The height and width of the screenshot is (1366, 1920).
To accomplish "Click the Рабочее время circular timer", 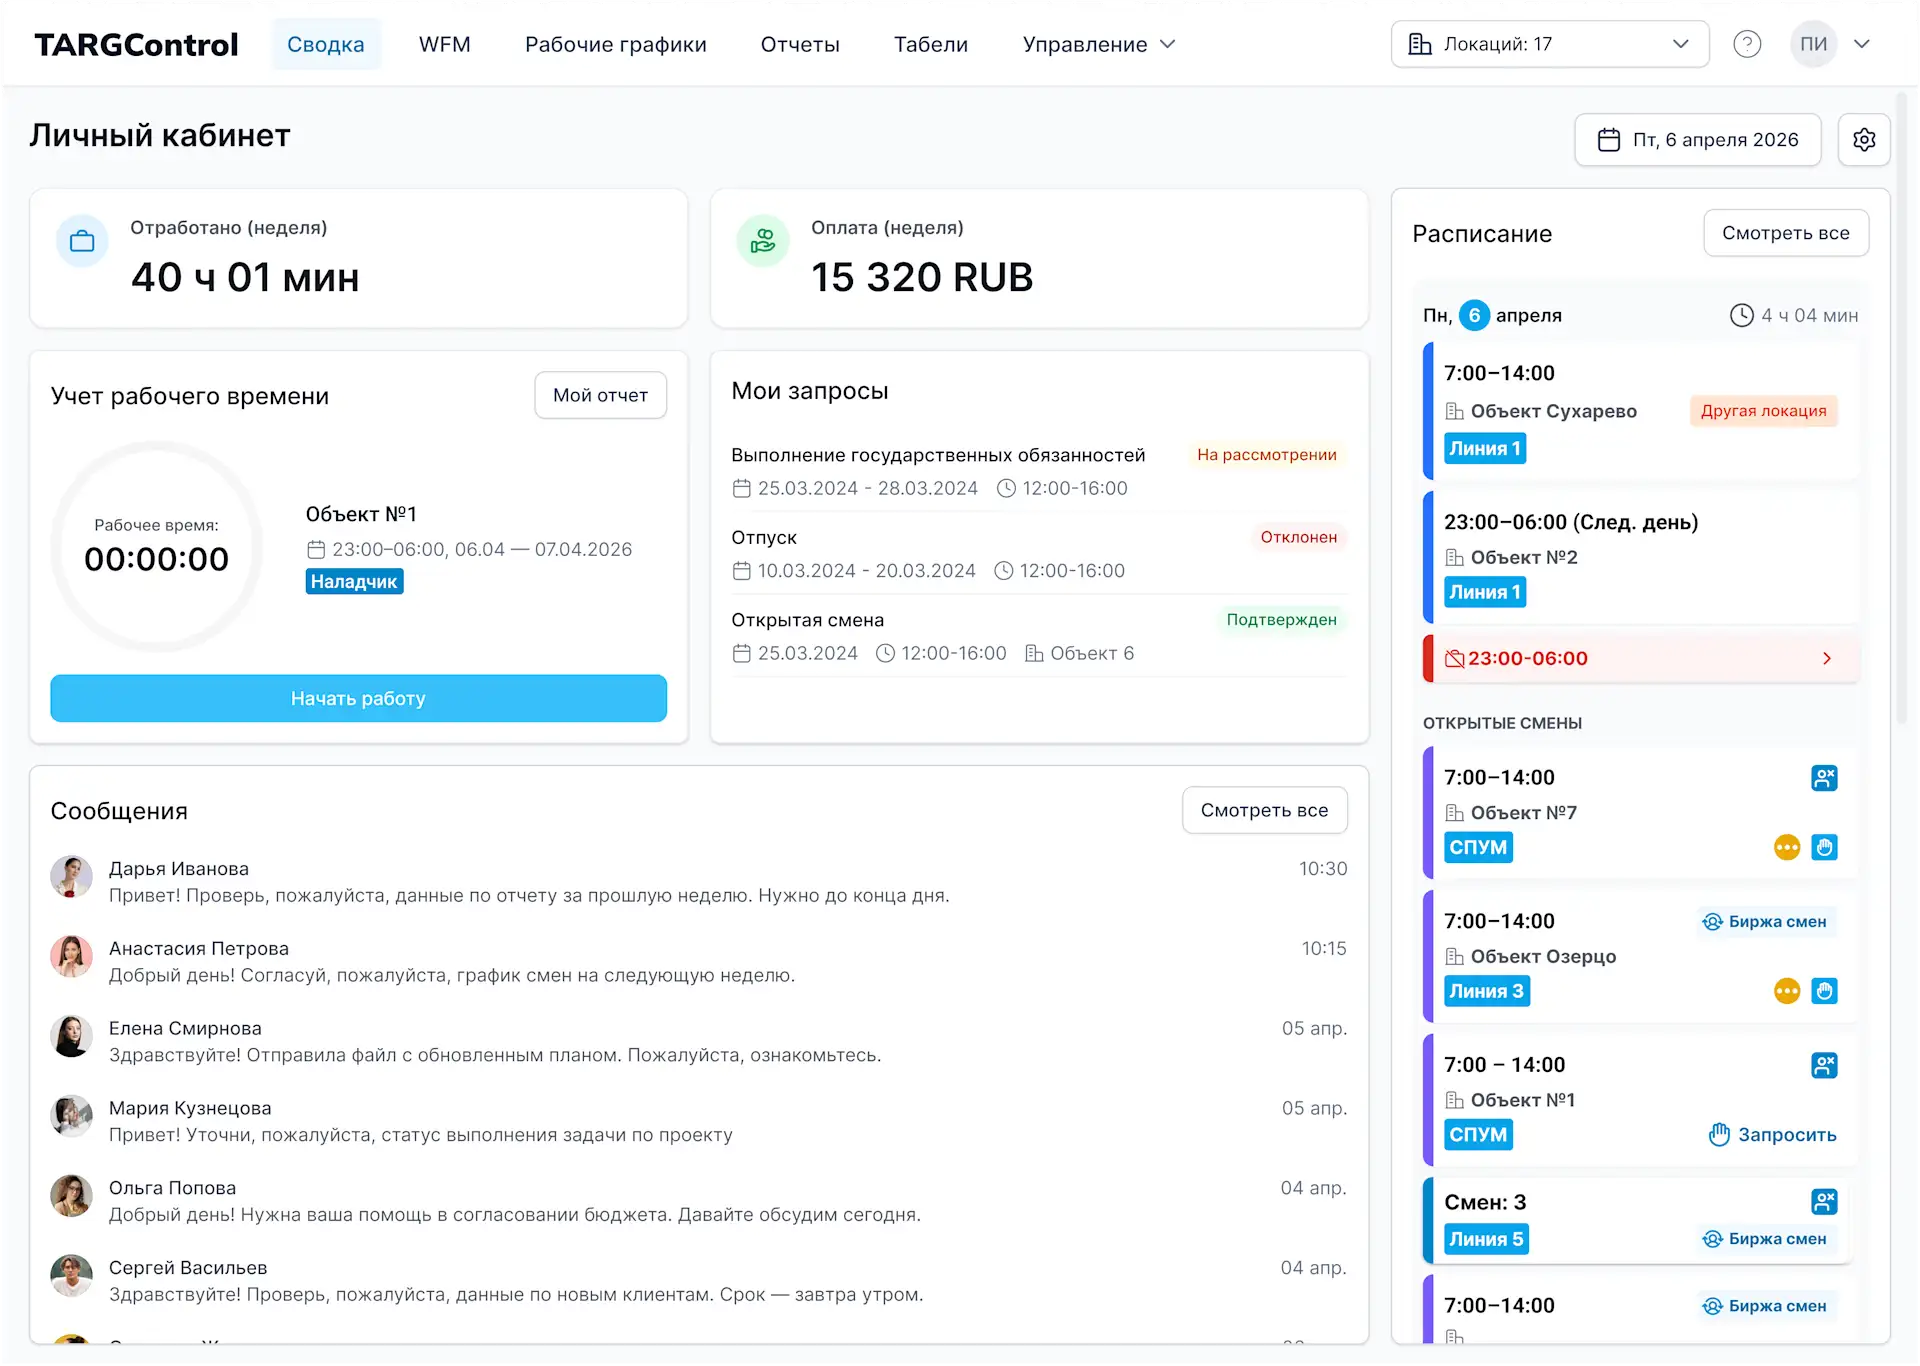I will click(x=157, y=547).
